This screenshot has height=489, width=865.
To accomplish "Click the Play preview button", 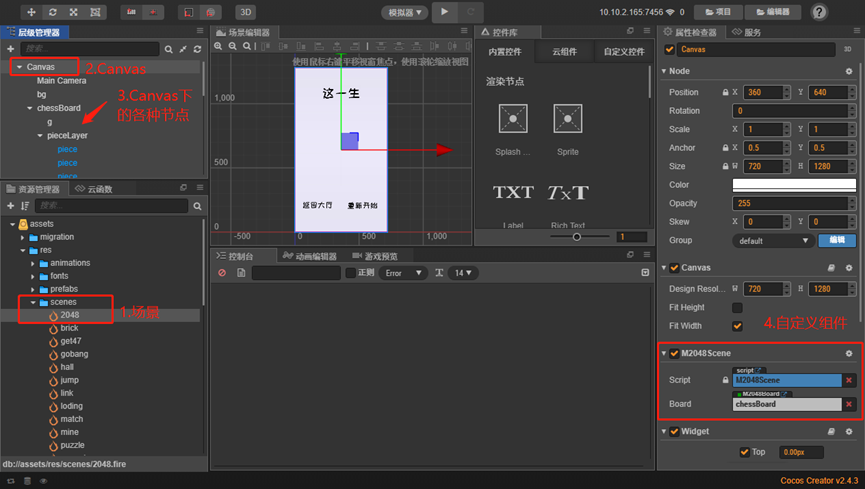I will point(445,12).
